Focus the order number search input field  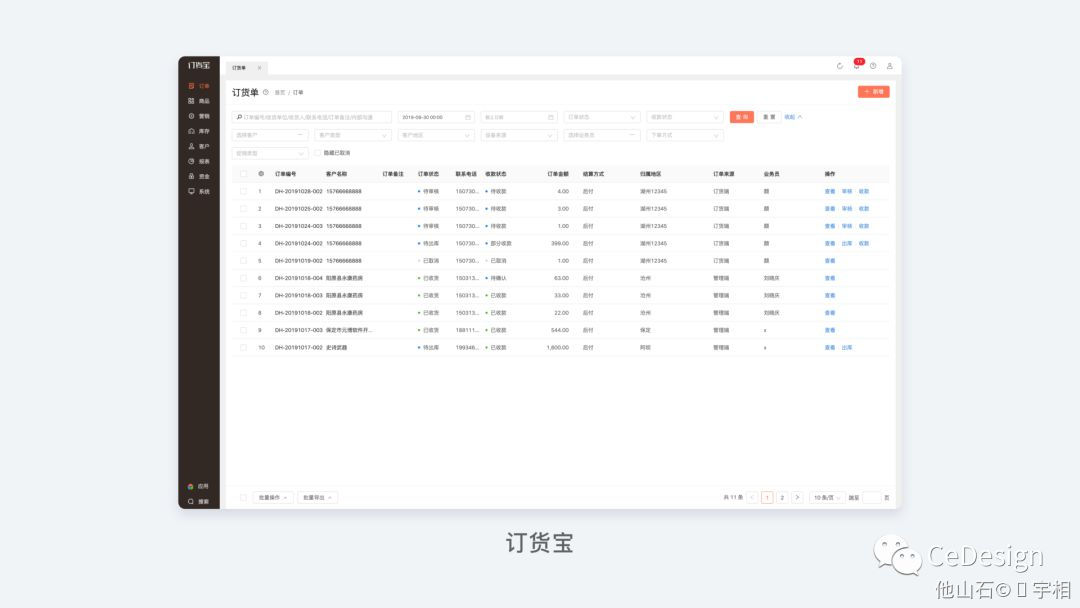[x=311, y=117]
